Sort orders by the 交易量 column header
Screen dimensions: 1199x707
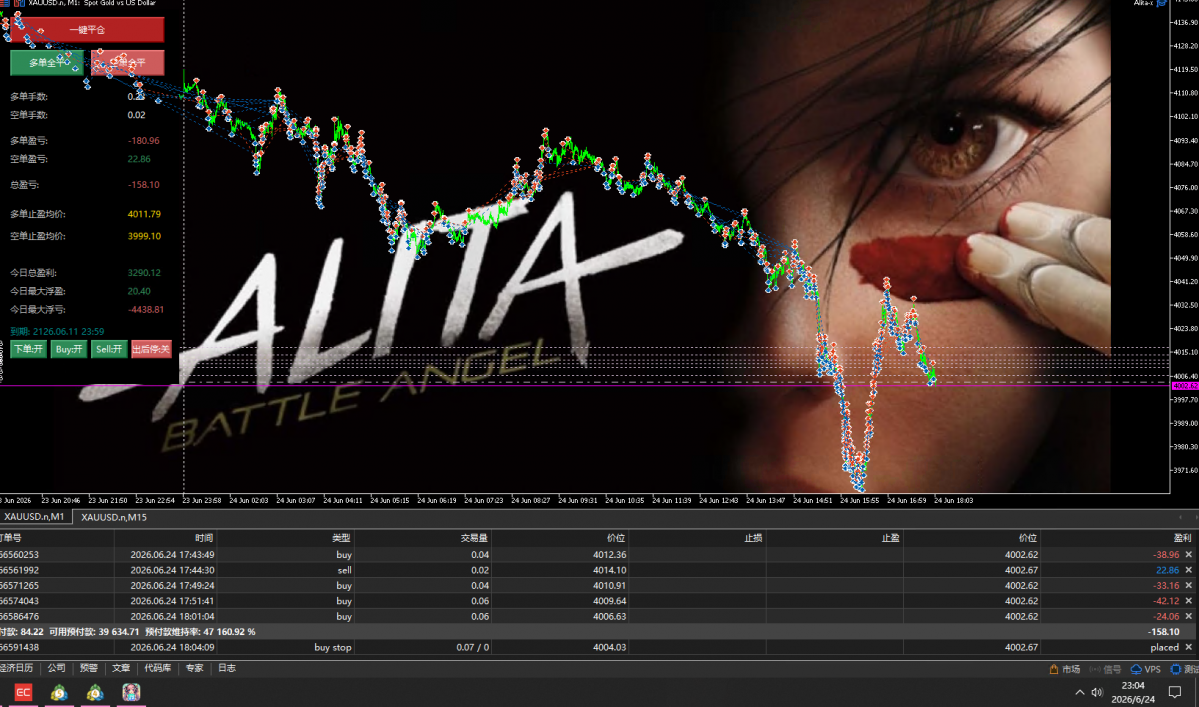(x=422, y=538)
